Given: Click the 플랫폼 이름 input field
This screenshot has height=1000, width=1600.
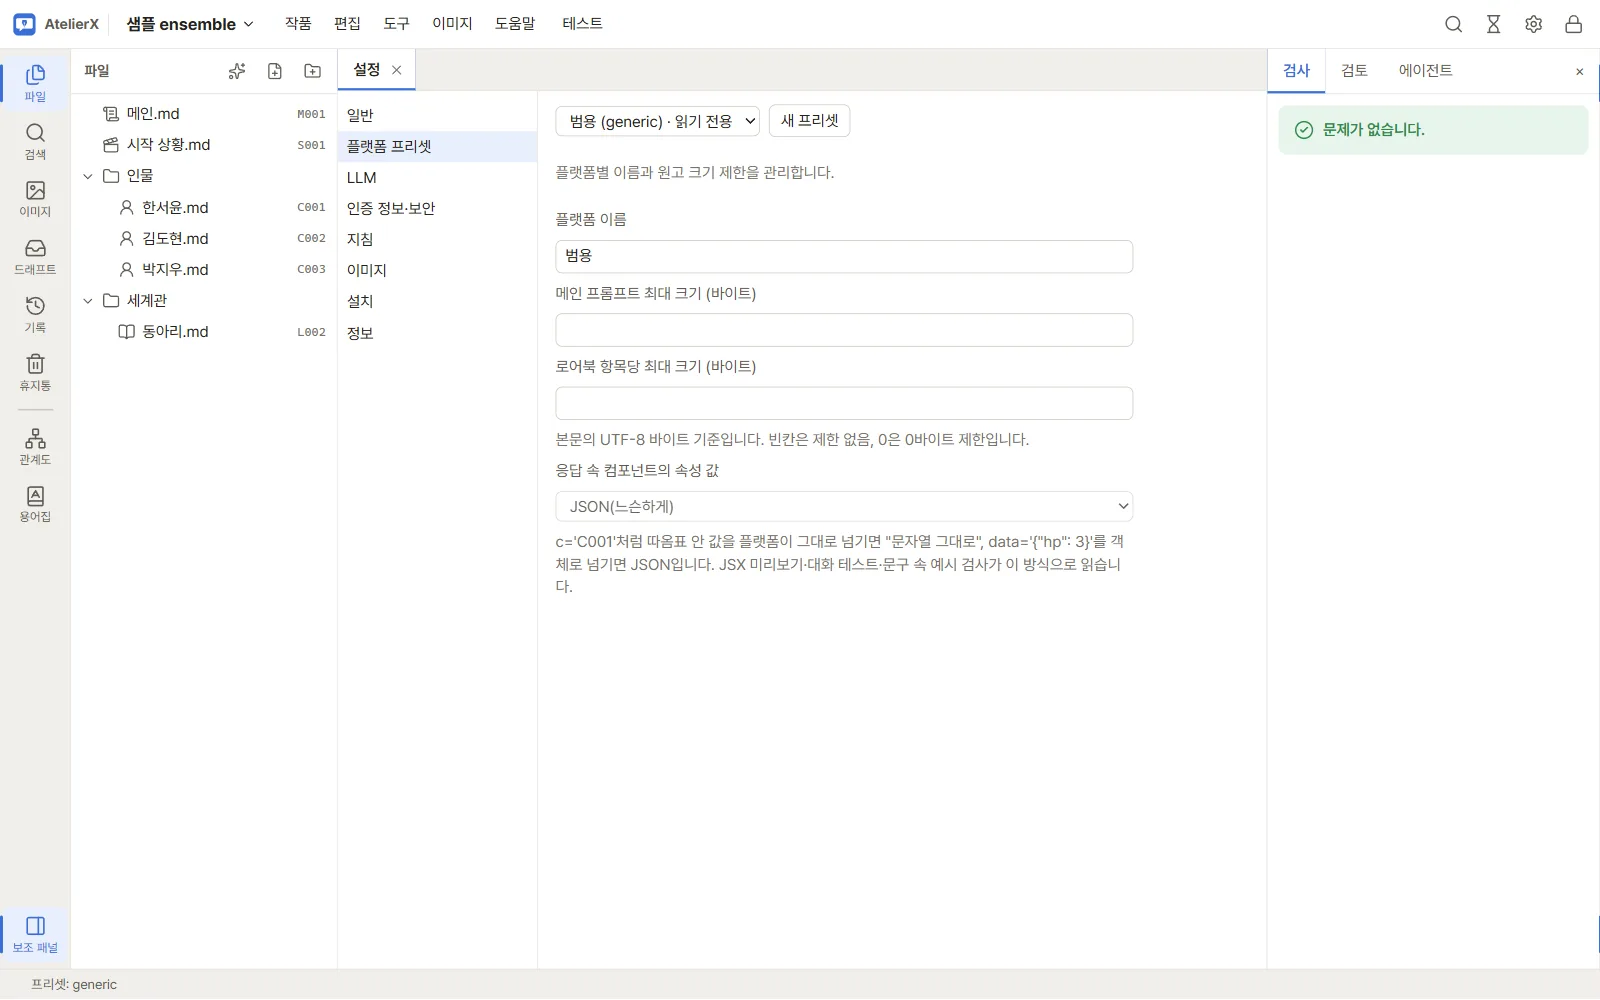Looking at the screenshot, I should (x=844, y=256).
